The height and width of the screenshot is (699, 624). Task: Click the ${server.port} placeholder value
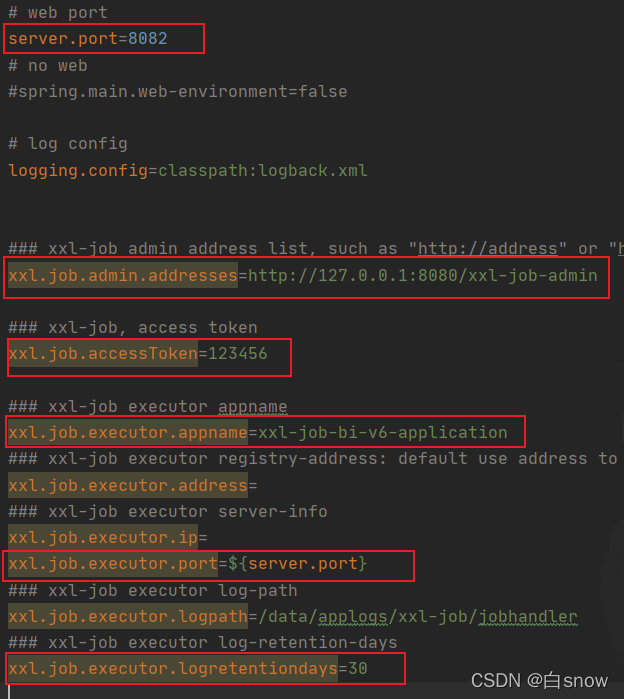(x=298, y=564)
